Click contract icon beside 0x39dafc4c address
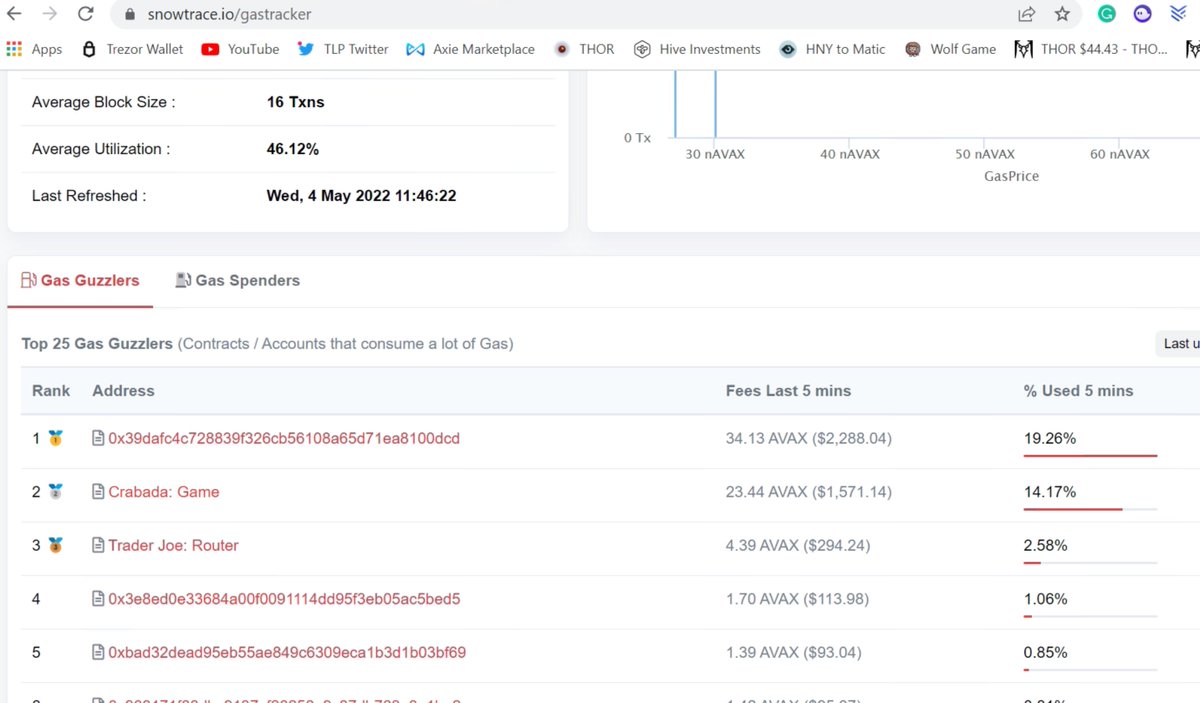Image resolution: width=1200 pixels, height=703 pixels. coord(98,438)
